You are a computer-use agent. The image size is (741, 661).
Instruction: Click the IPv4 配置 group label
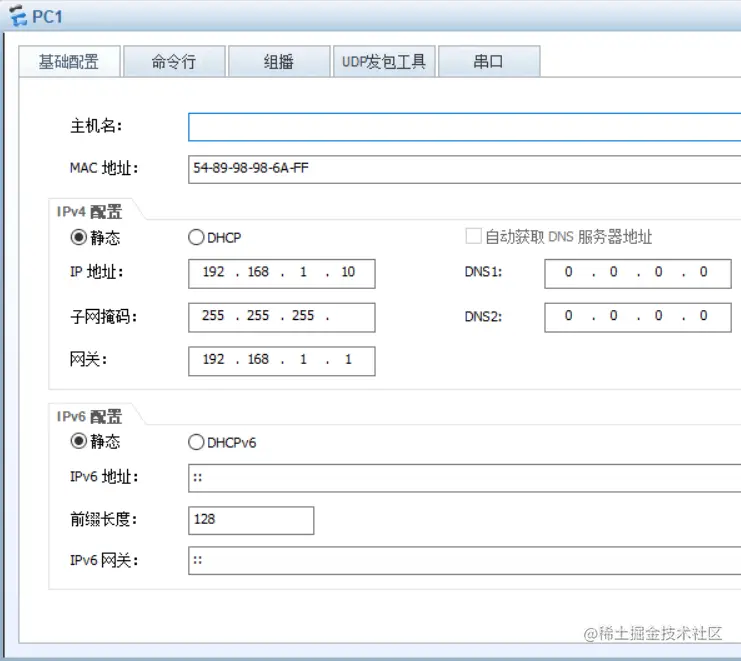(89, 212)
